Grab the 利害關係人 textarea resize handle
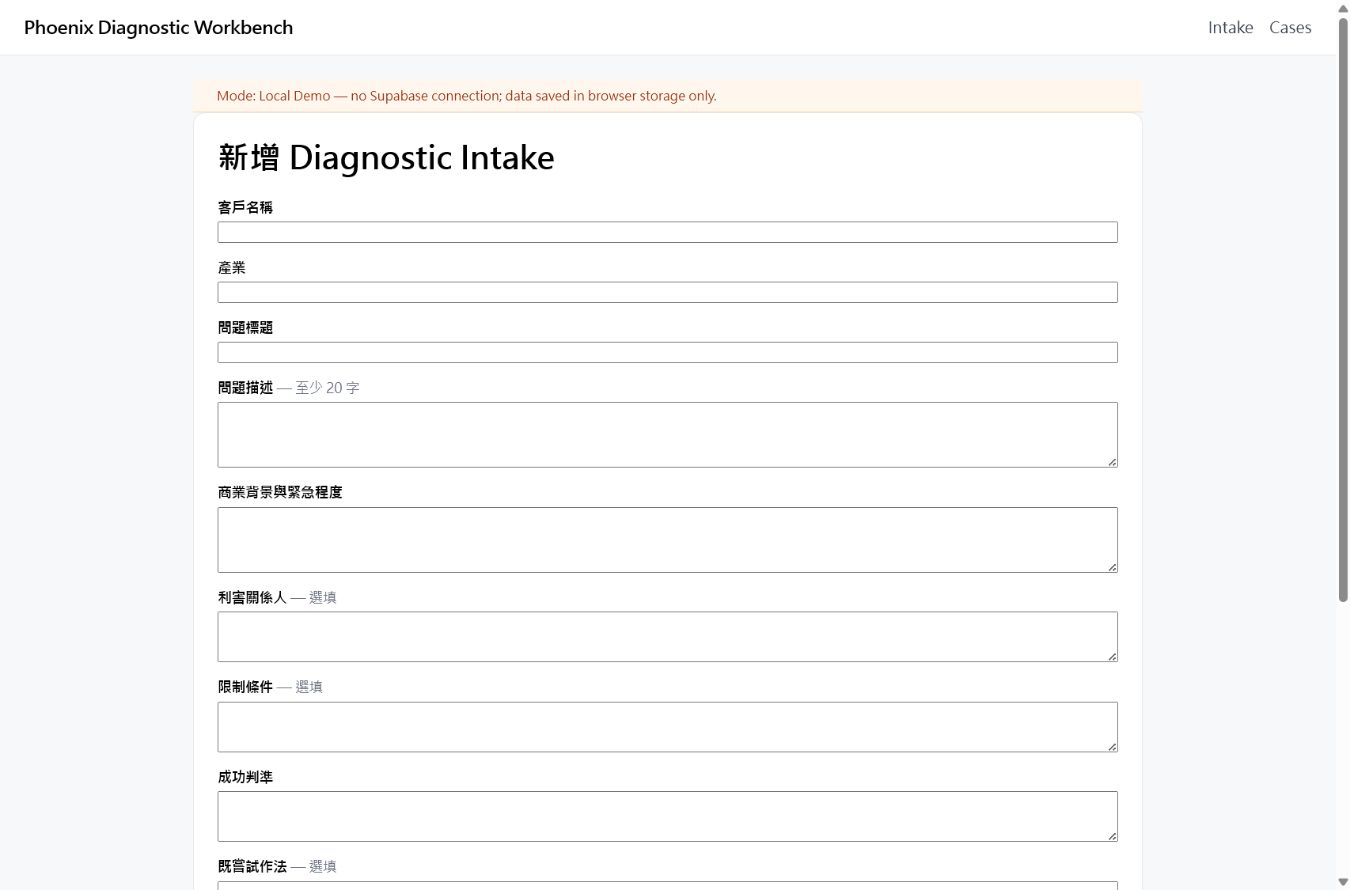The image size is (1350, 890). [1111, 655]
